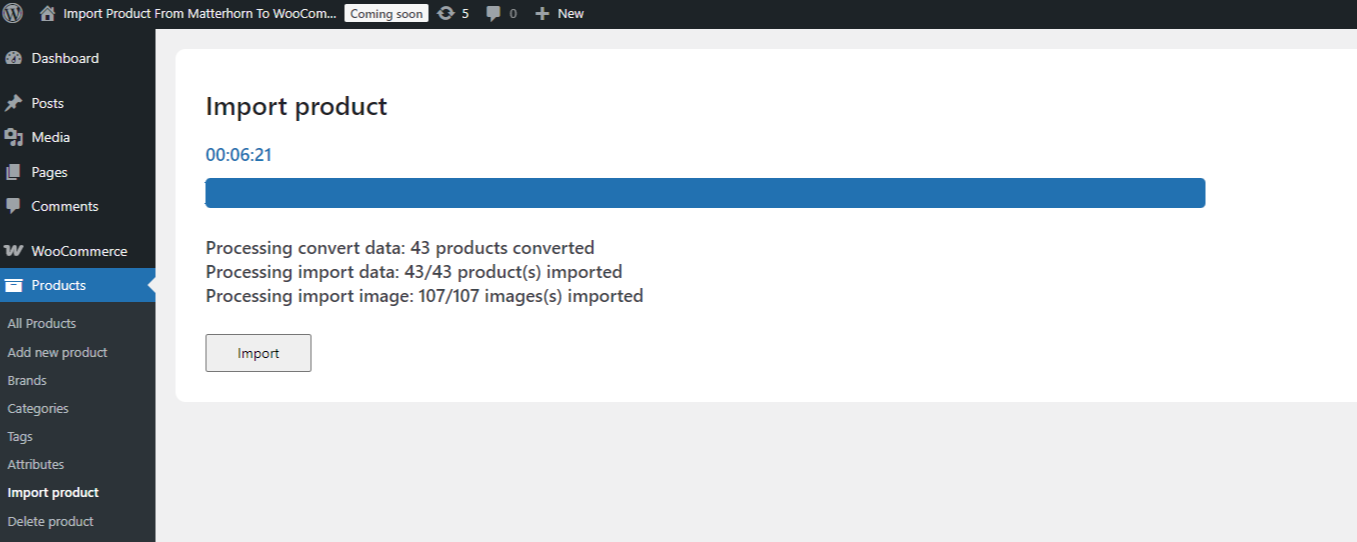This screenshot has width=1357, height=542.
Task: Open Attributes submenu
Action: coord(36,464)
